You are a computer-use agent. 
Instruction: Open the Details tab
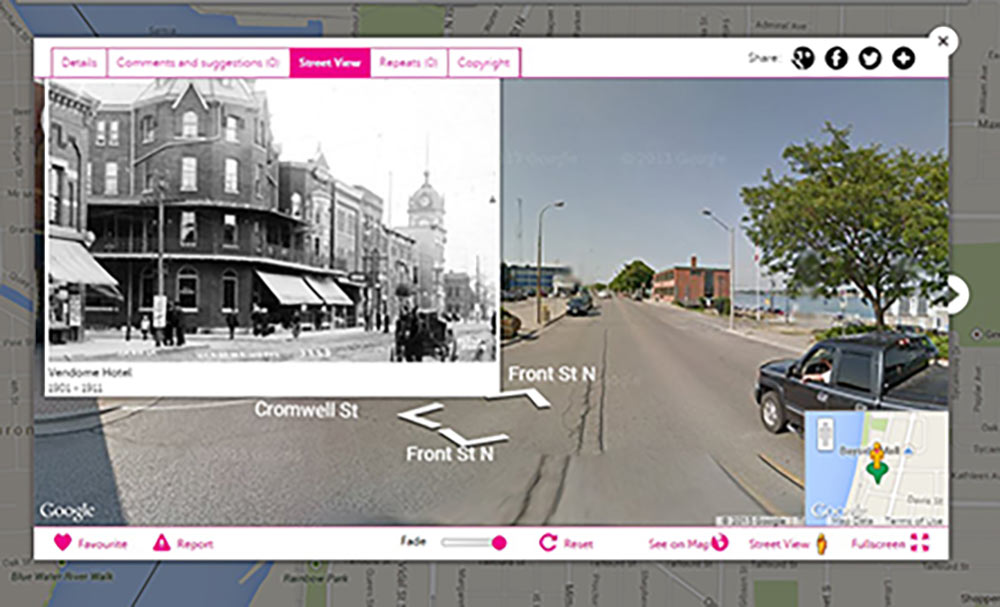(x=79, y=63)
